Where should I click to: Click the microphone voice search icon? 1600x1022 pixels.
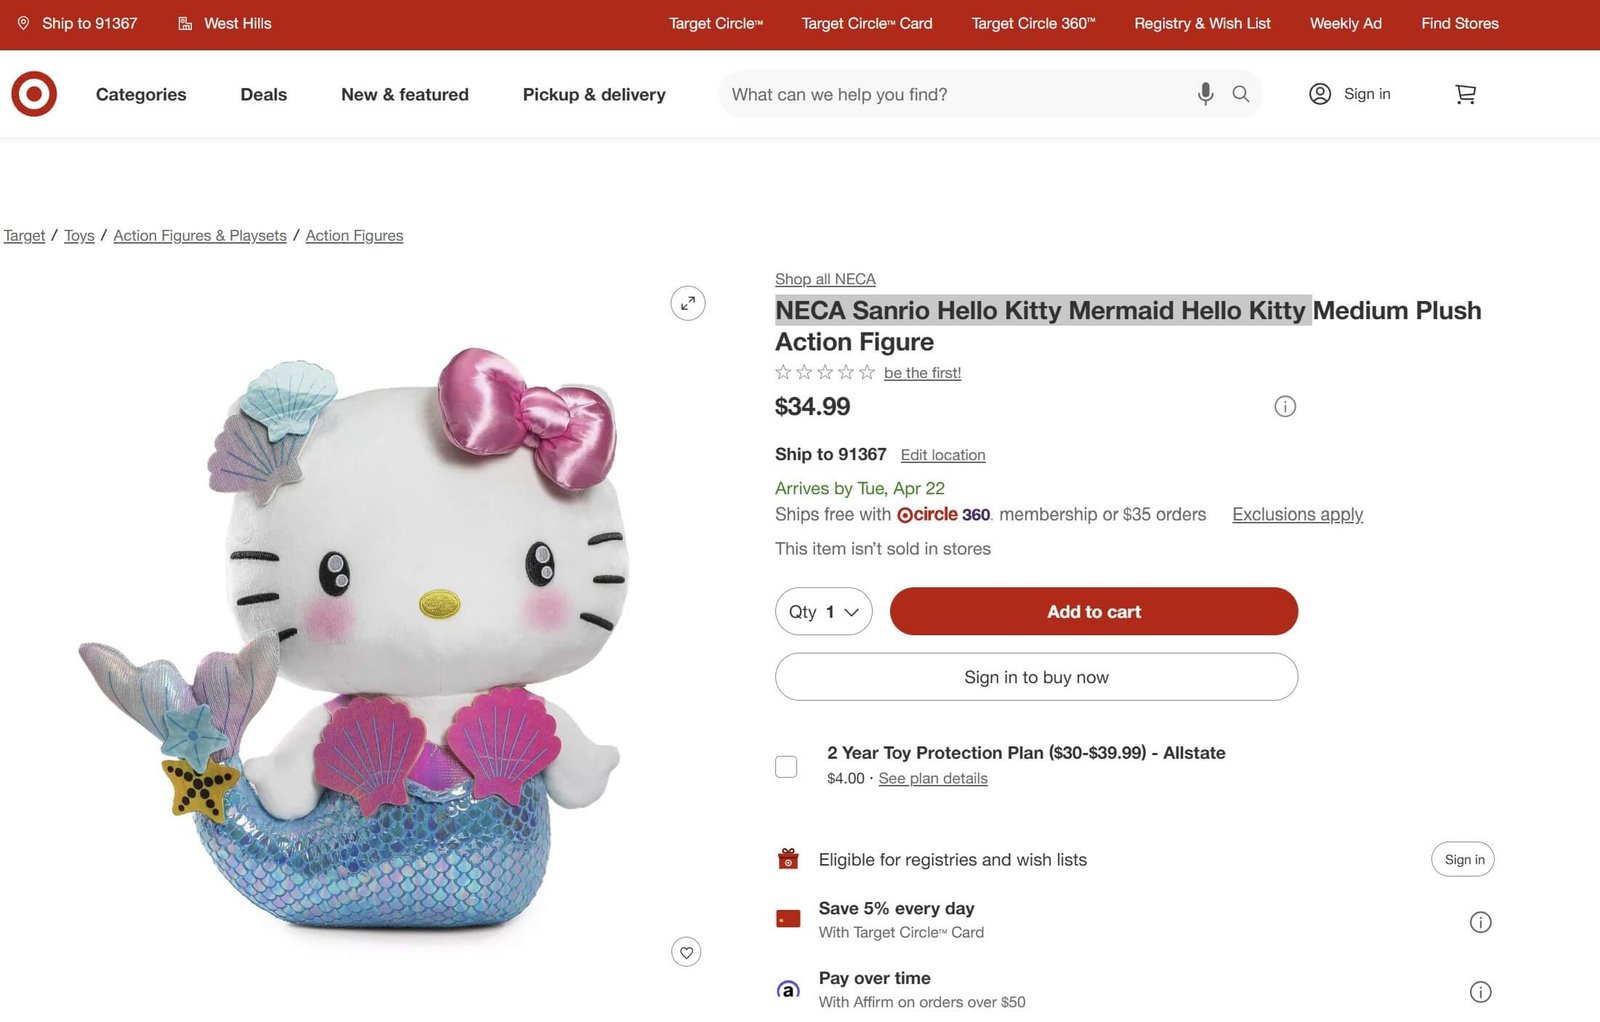click(1205, 94)
